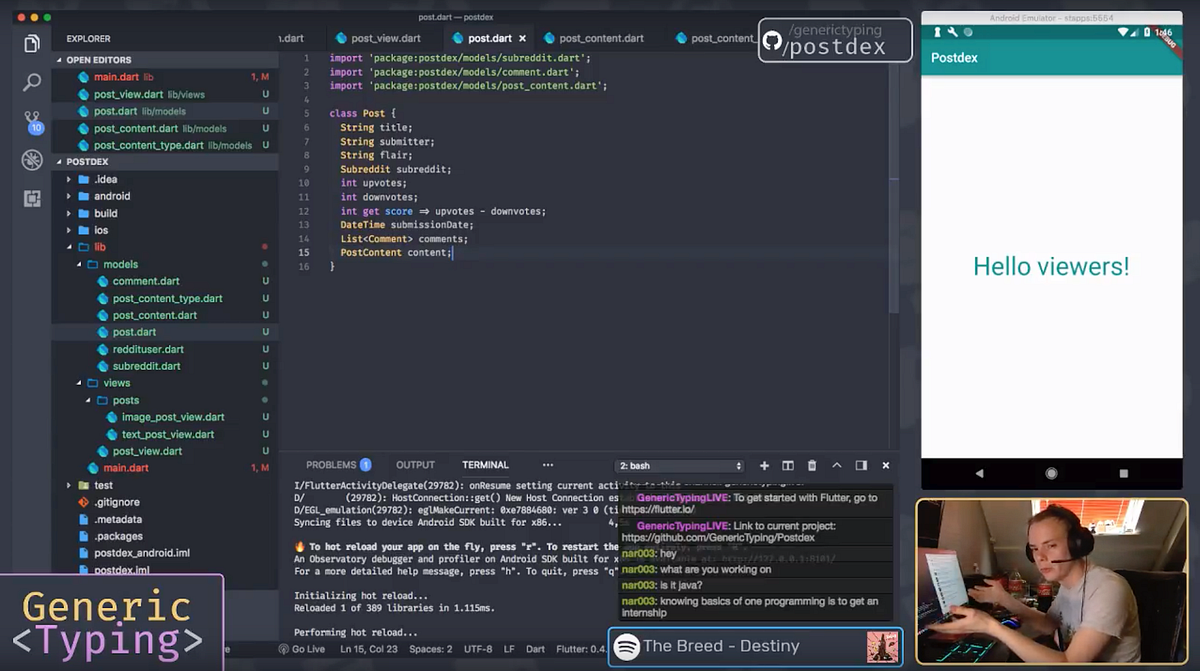Kill the terminal with the trash icon
Image resolution: width=1200 pixels, height=671 pixels.
[x=812, y=465]
